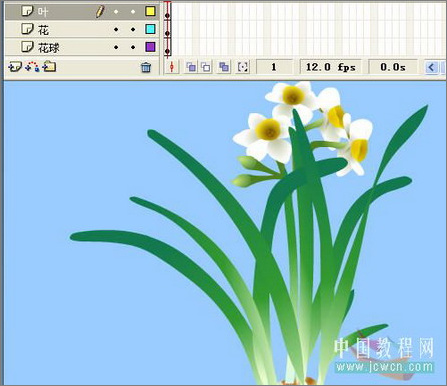447x386 pixels.
Task: Click yellow outline swatch of 叶 layer
Action: 150,11
